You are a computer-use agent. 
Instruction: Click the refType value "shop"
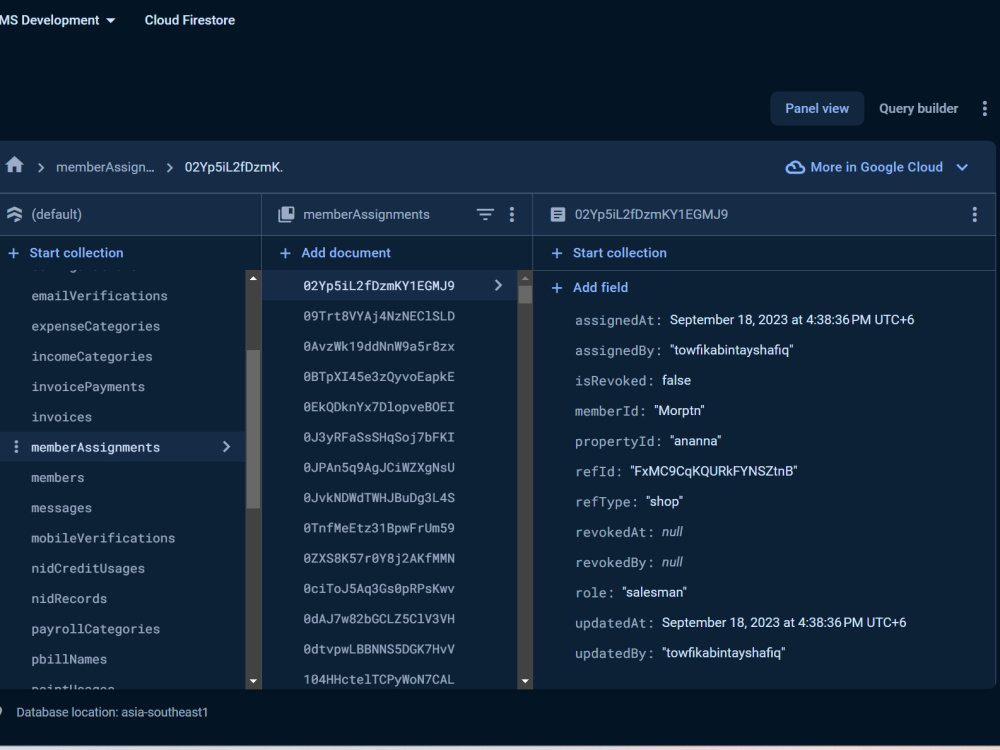664,502
